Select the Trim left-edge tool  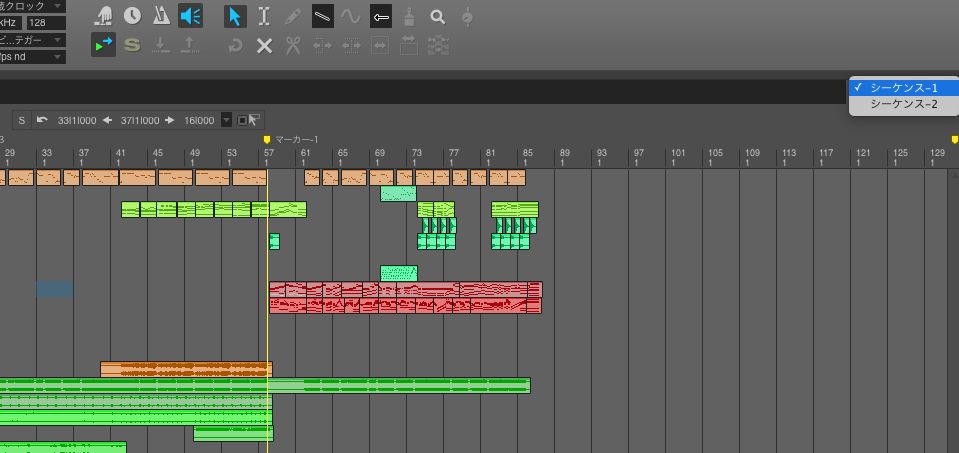(322, 45)
